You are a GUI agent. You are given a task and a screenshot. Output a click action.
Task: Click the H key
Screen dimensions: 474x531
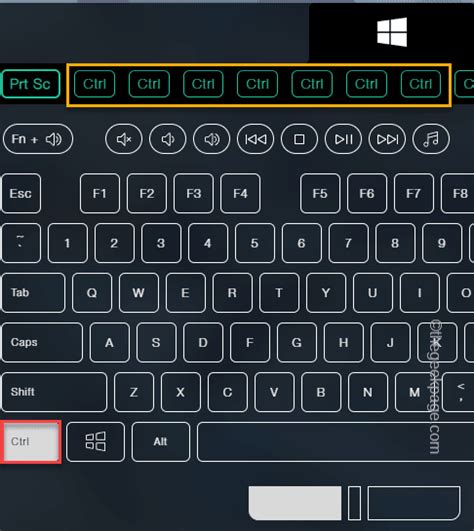click(344, 342)
